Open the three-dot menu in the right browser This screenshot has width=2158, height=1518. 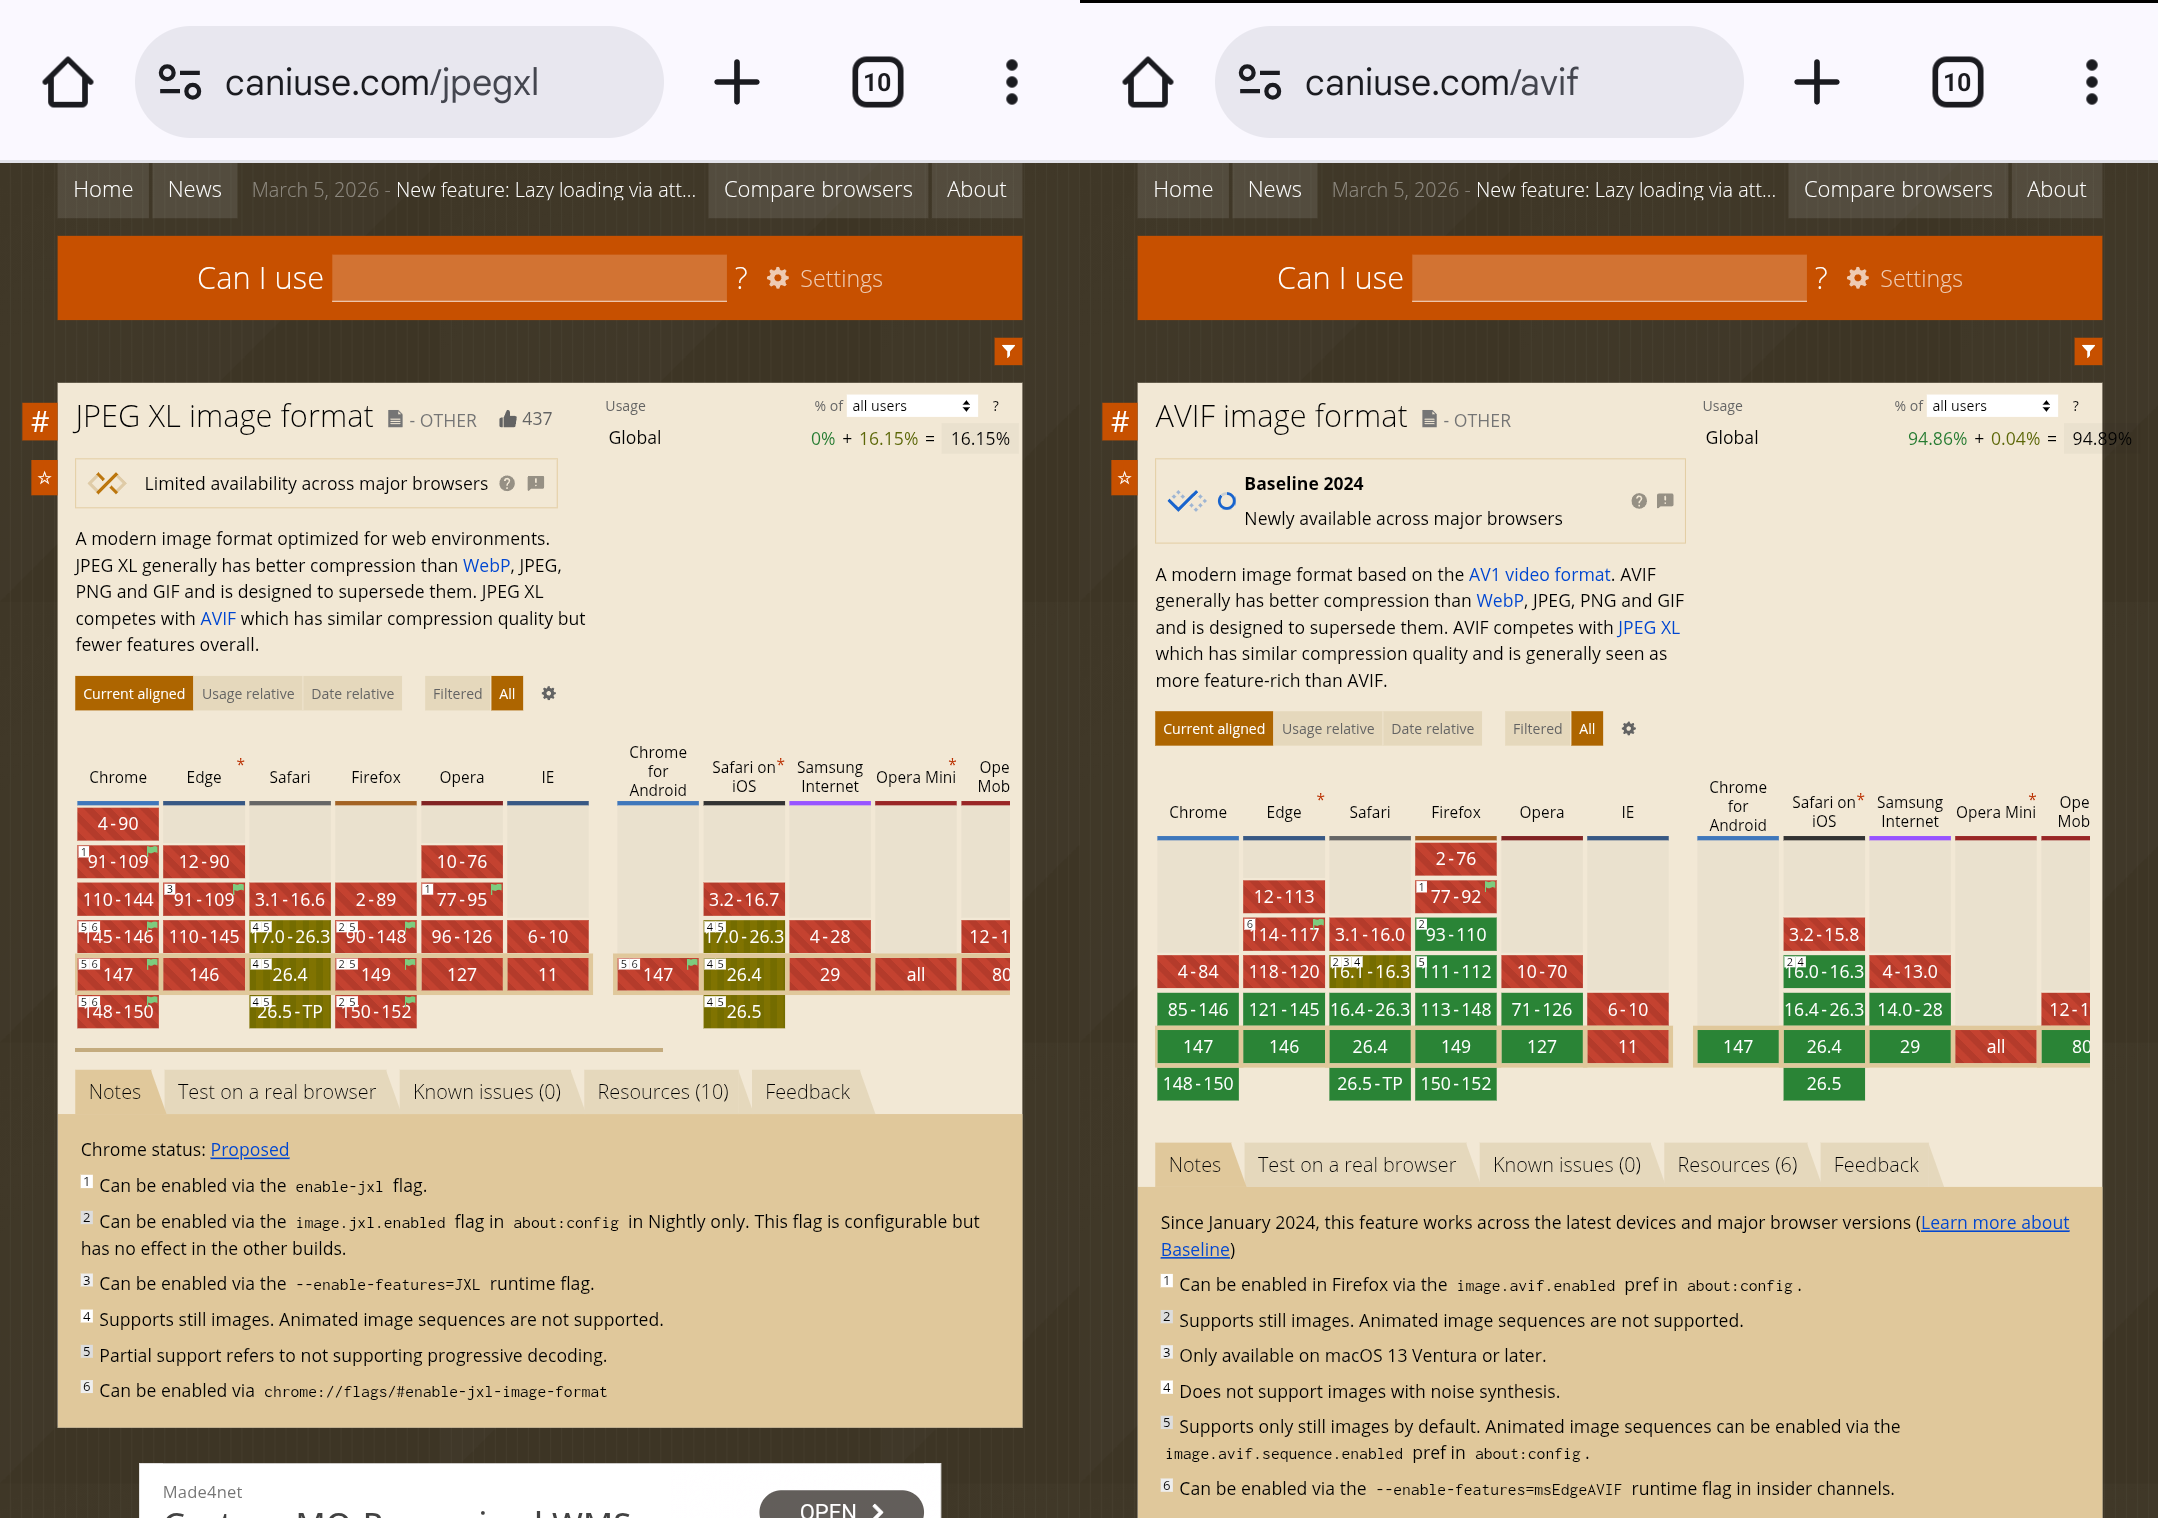click(x=2091, y=82)
